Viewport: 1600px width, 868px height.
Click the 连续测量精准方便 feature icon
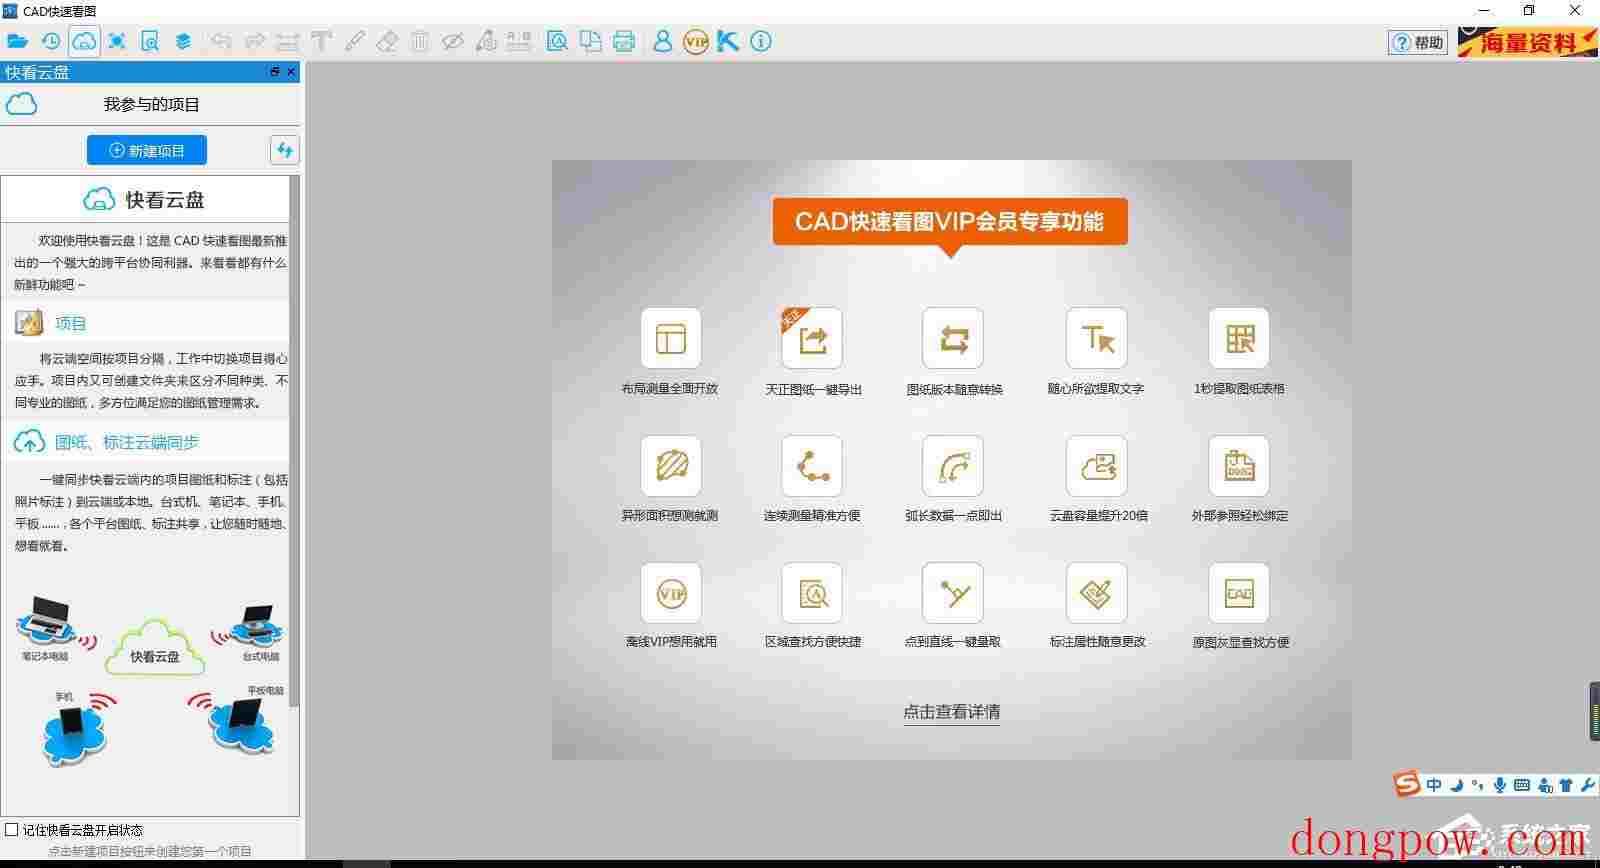pos(812,465)
